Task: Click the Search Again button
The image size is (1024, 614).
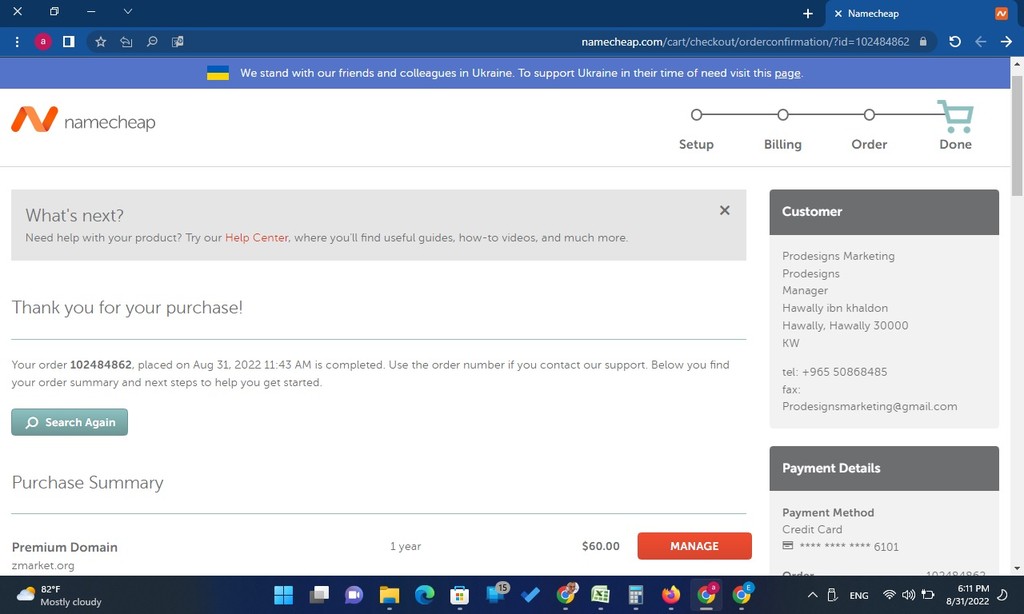Action: [x=70, y=422]
